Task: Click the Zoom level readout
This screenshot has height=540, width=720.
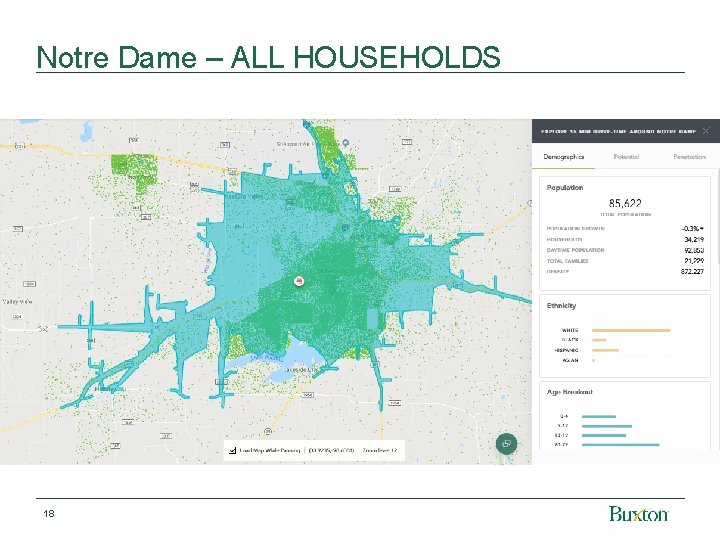Action: point(379,450)
